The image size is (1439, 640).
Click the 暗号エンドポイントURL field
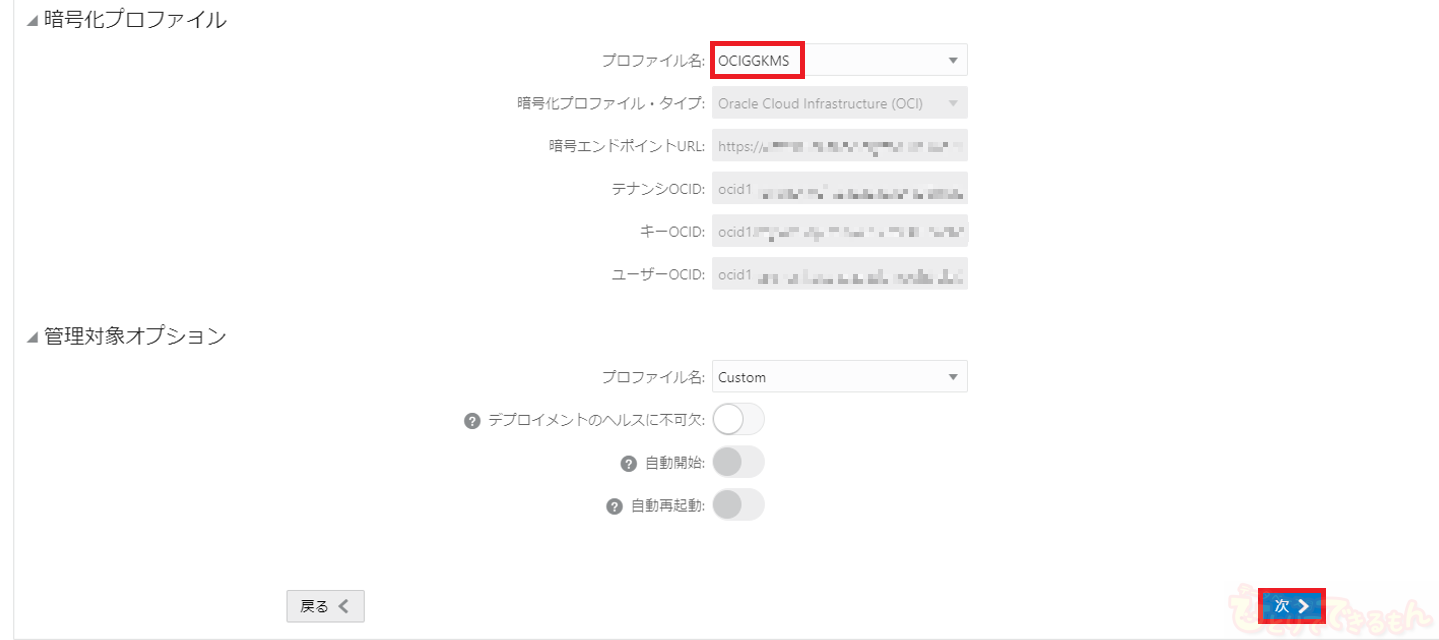(839, 146)
